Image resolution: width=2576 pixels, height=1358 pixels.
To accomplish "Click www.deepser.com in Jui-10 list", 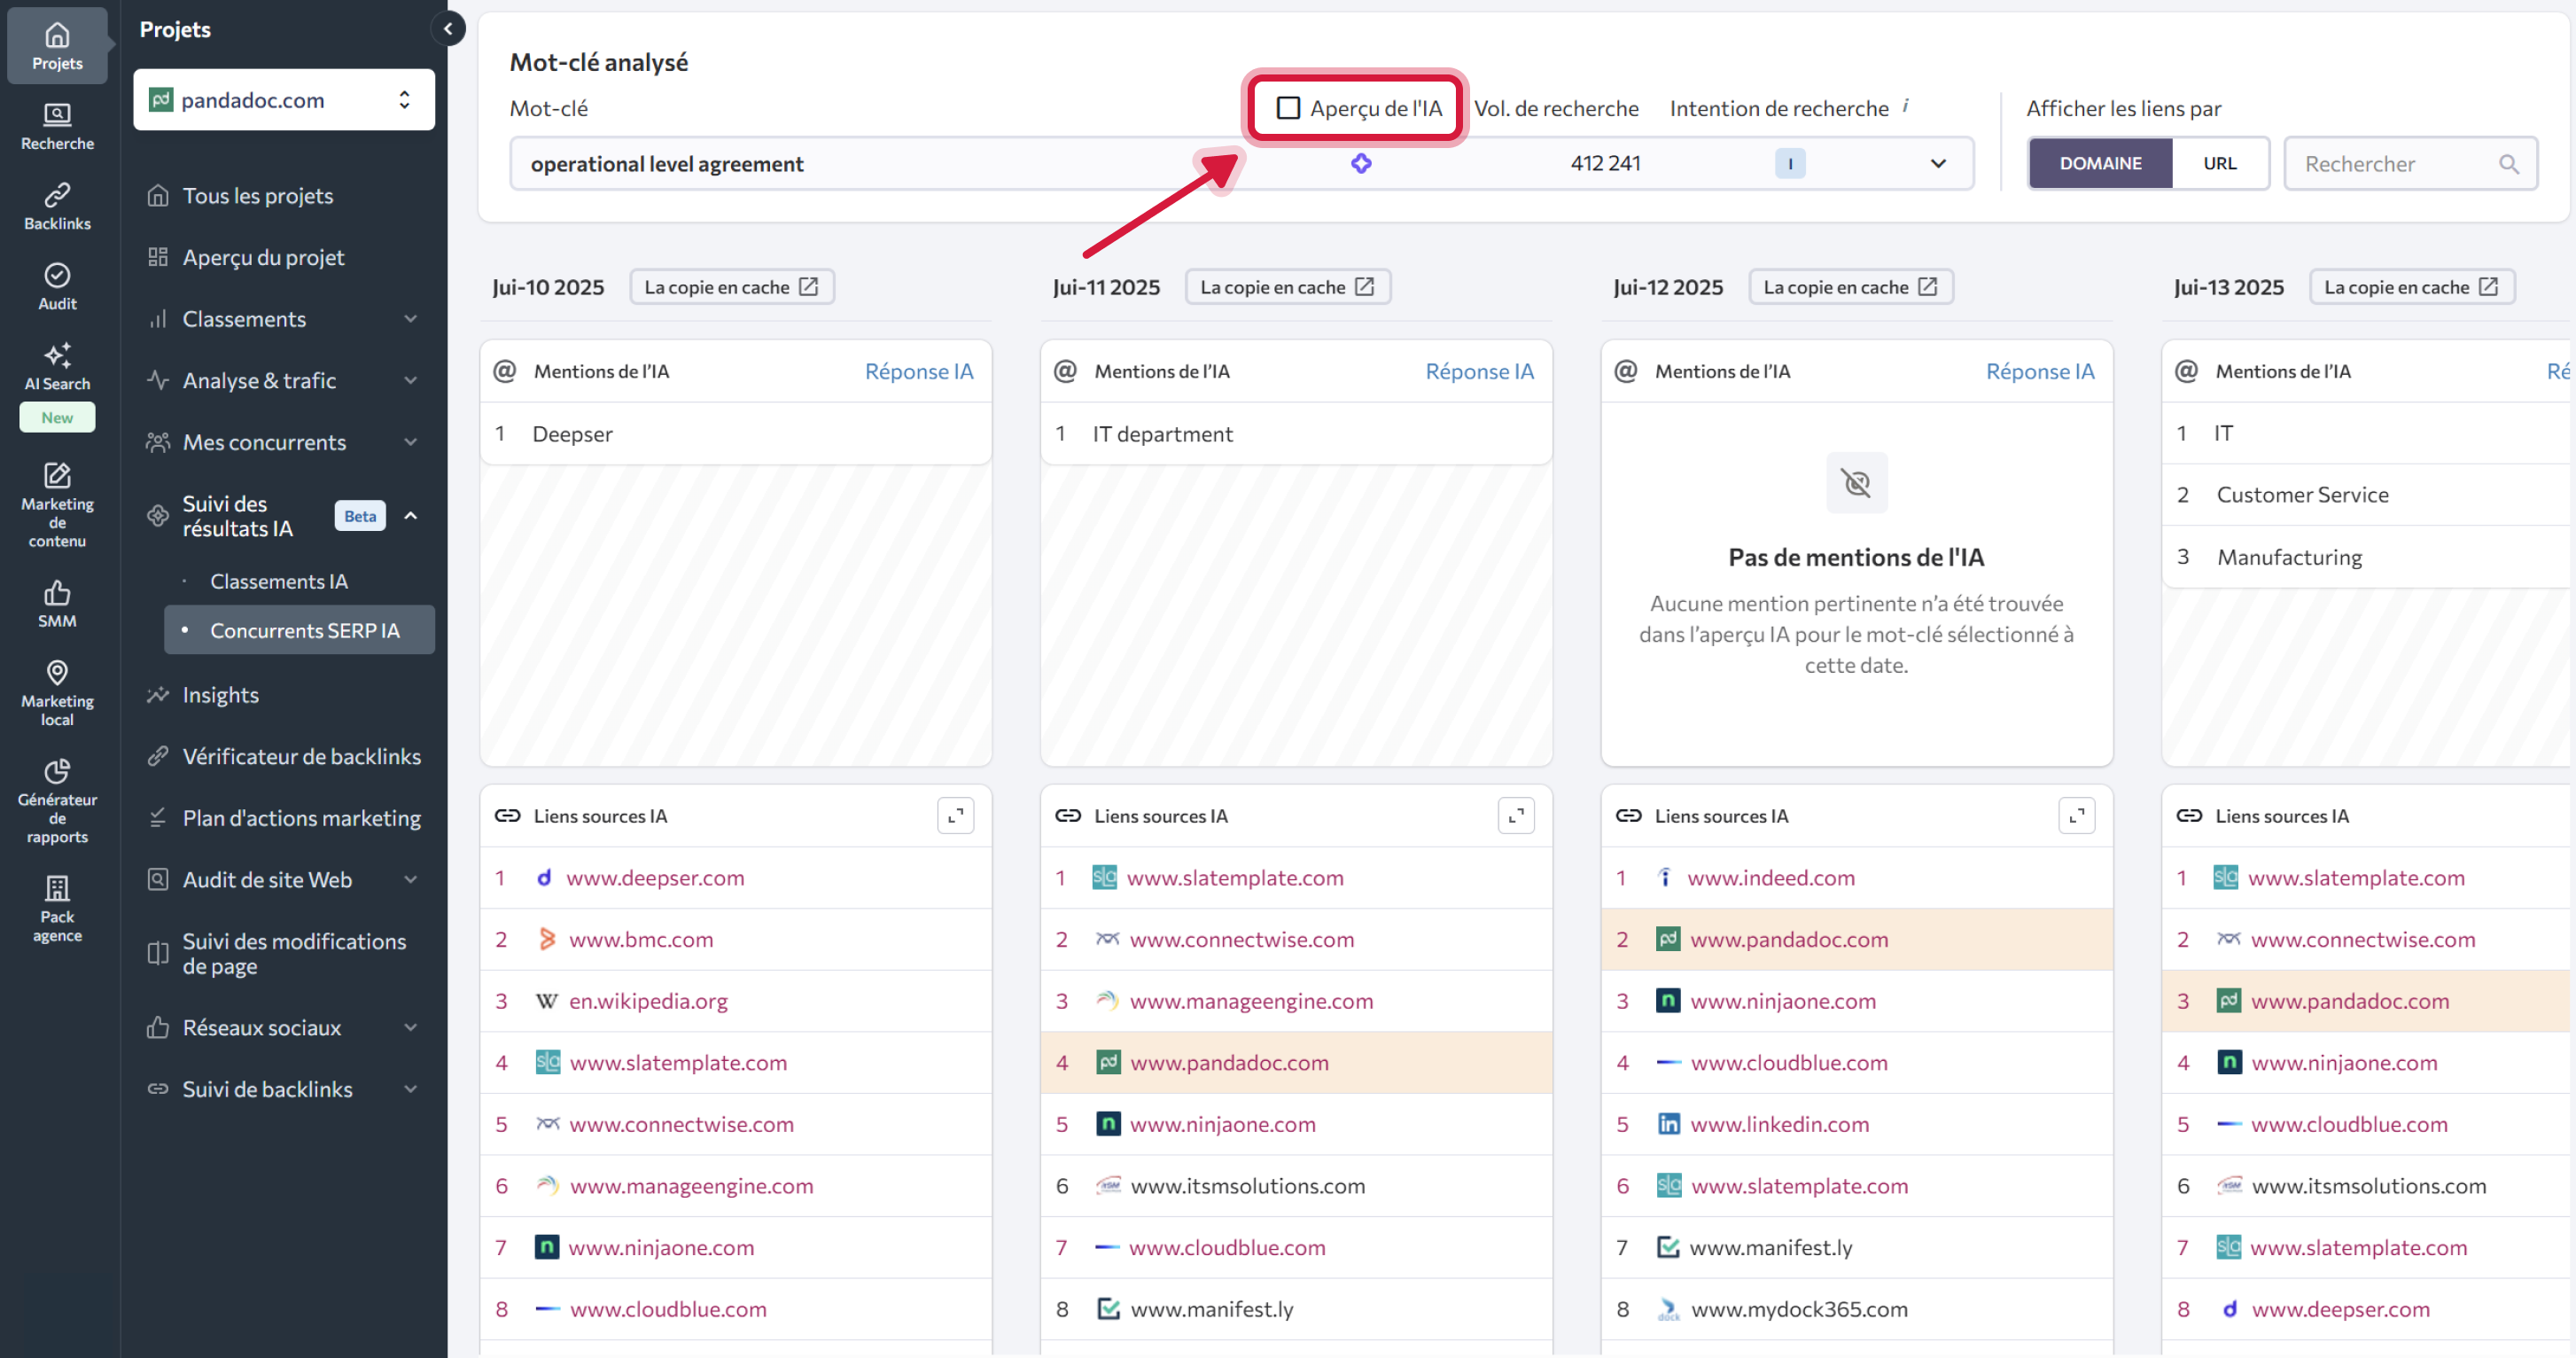I will [x=655, y=877].
